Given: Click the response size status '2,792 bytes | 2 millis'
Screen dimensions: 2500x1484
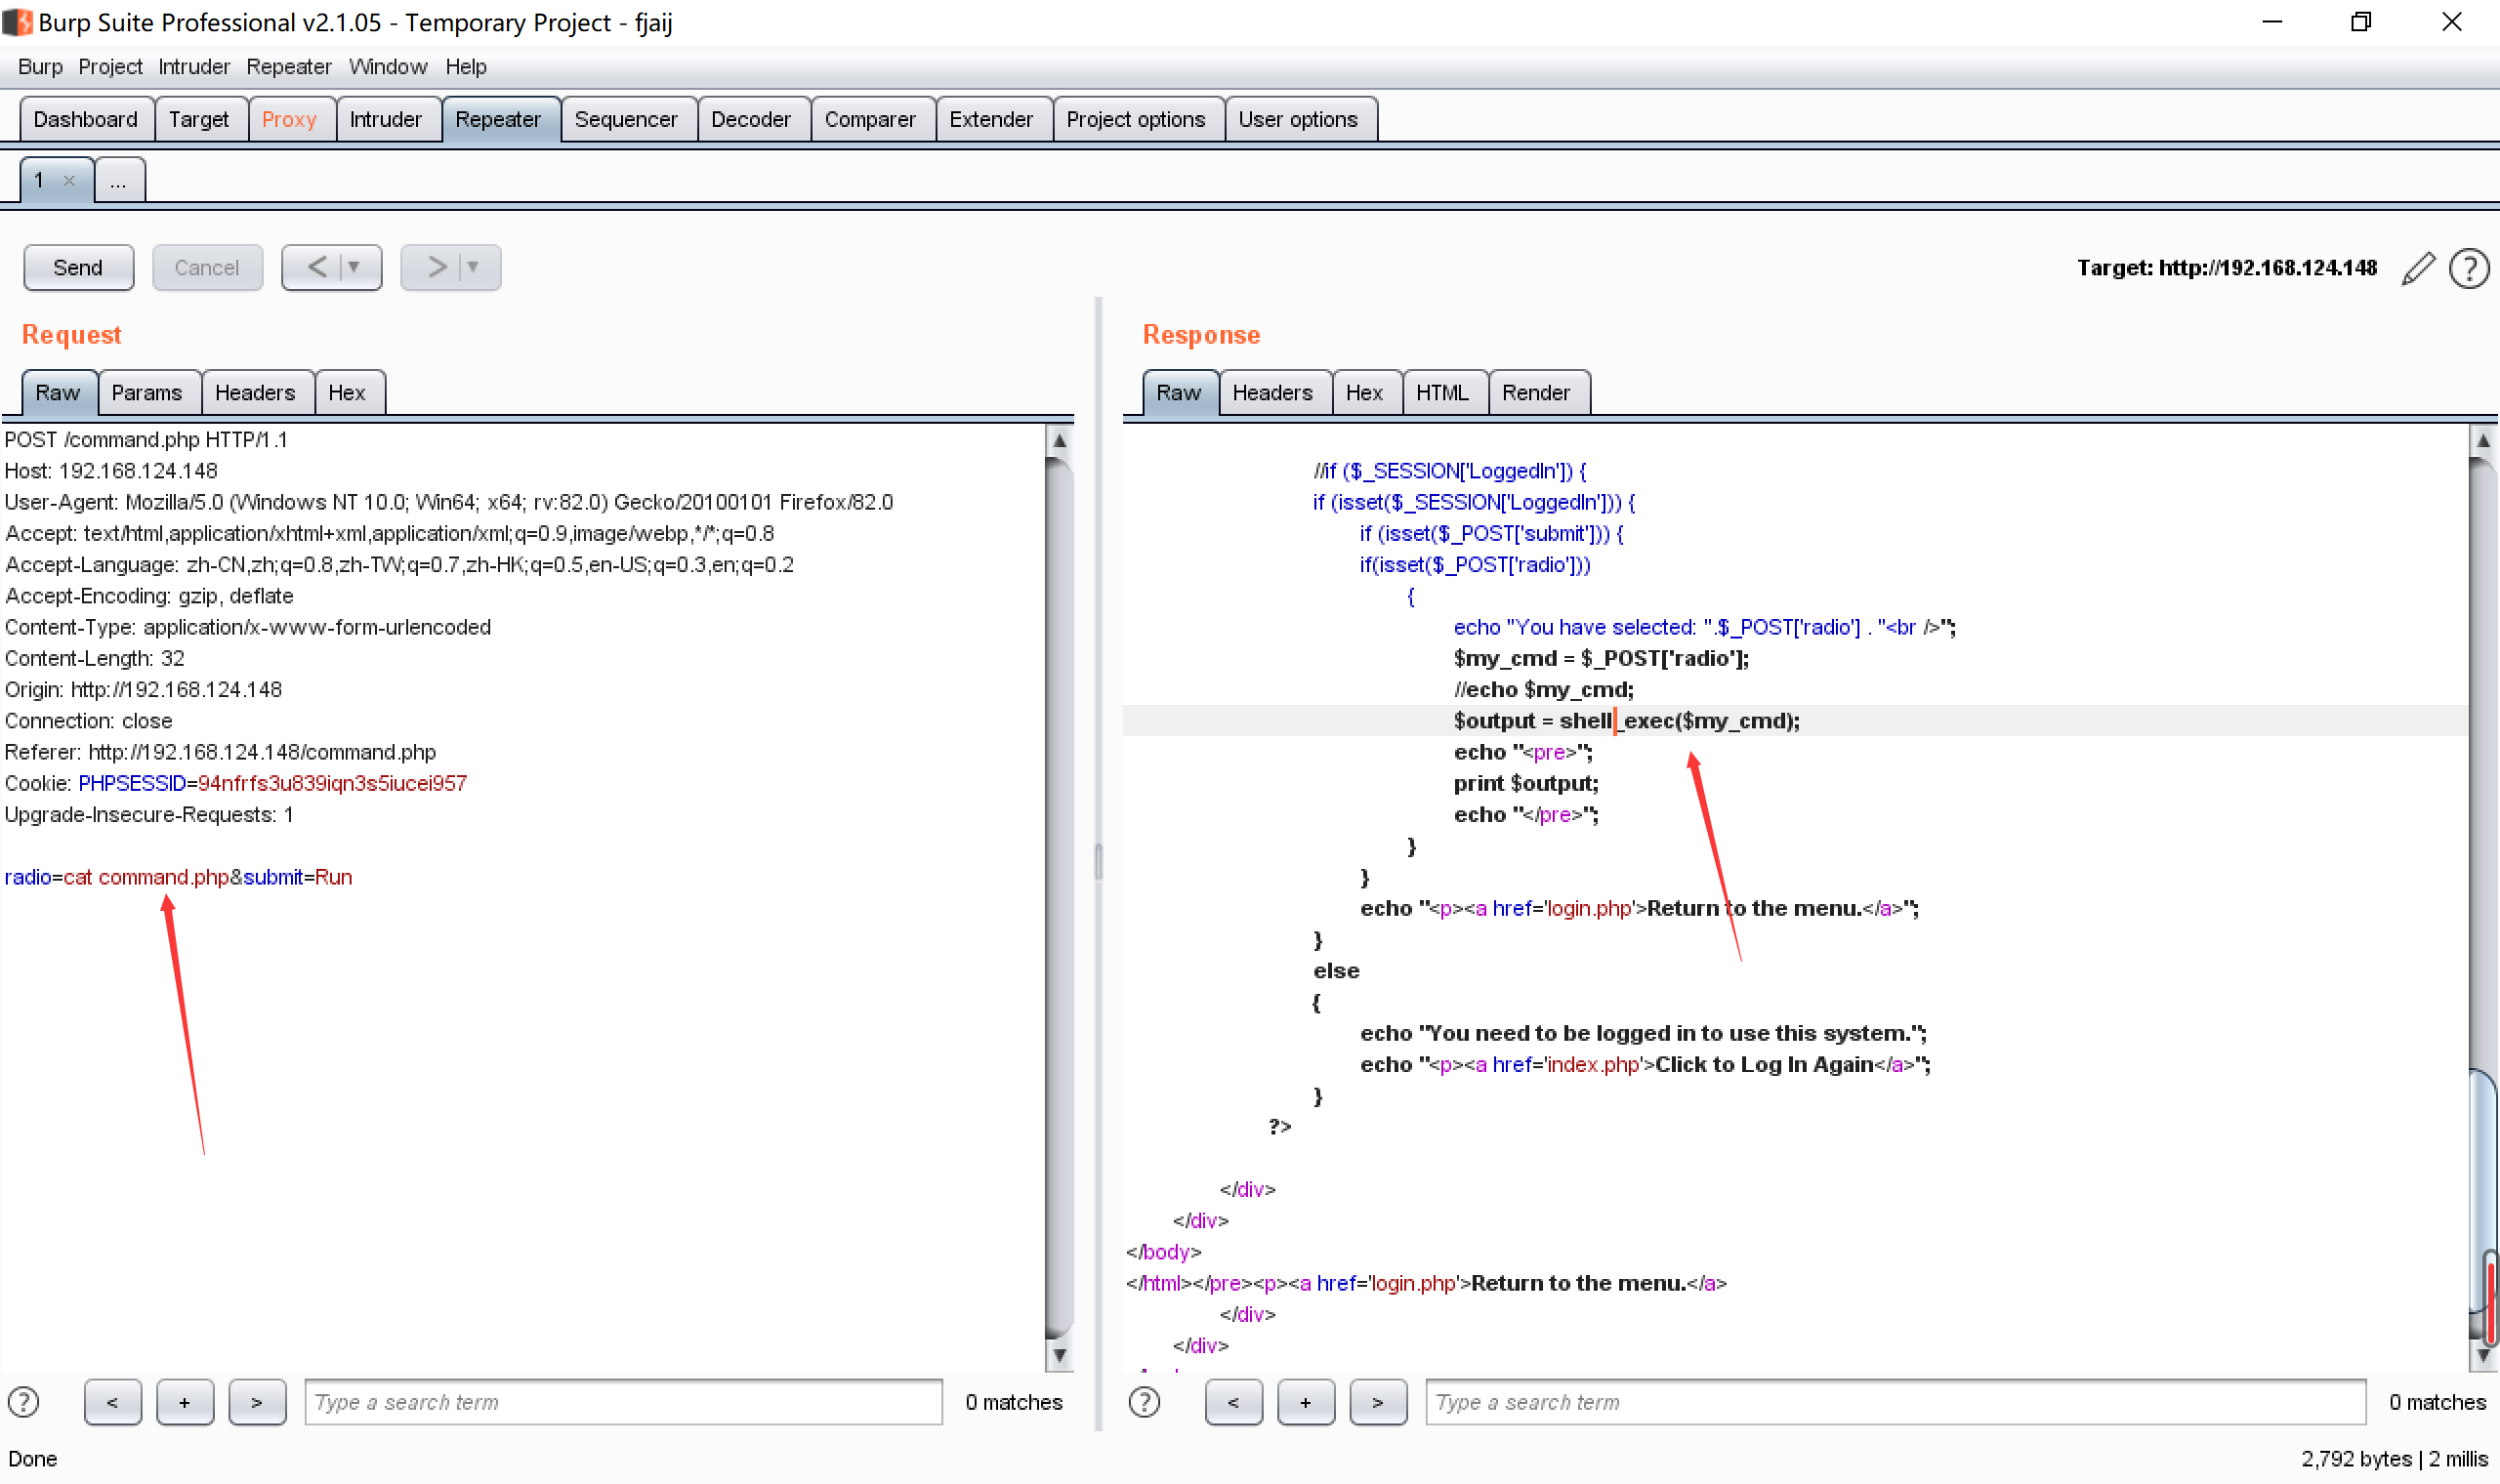Looking at the screenshot, I should click(2394, 1459).
